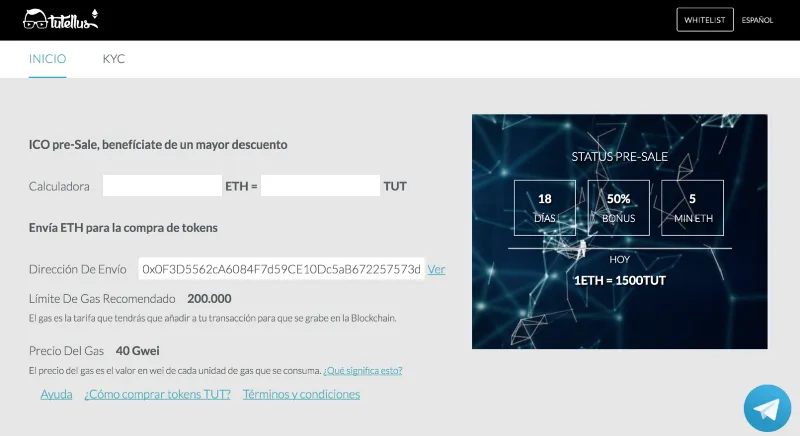Click the Calculadora label
The image size is (800, 436).
[x=59, y=186]
